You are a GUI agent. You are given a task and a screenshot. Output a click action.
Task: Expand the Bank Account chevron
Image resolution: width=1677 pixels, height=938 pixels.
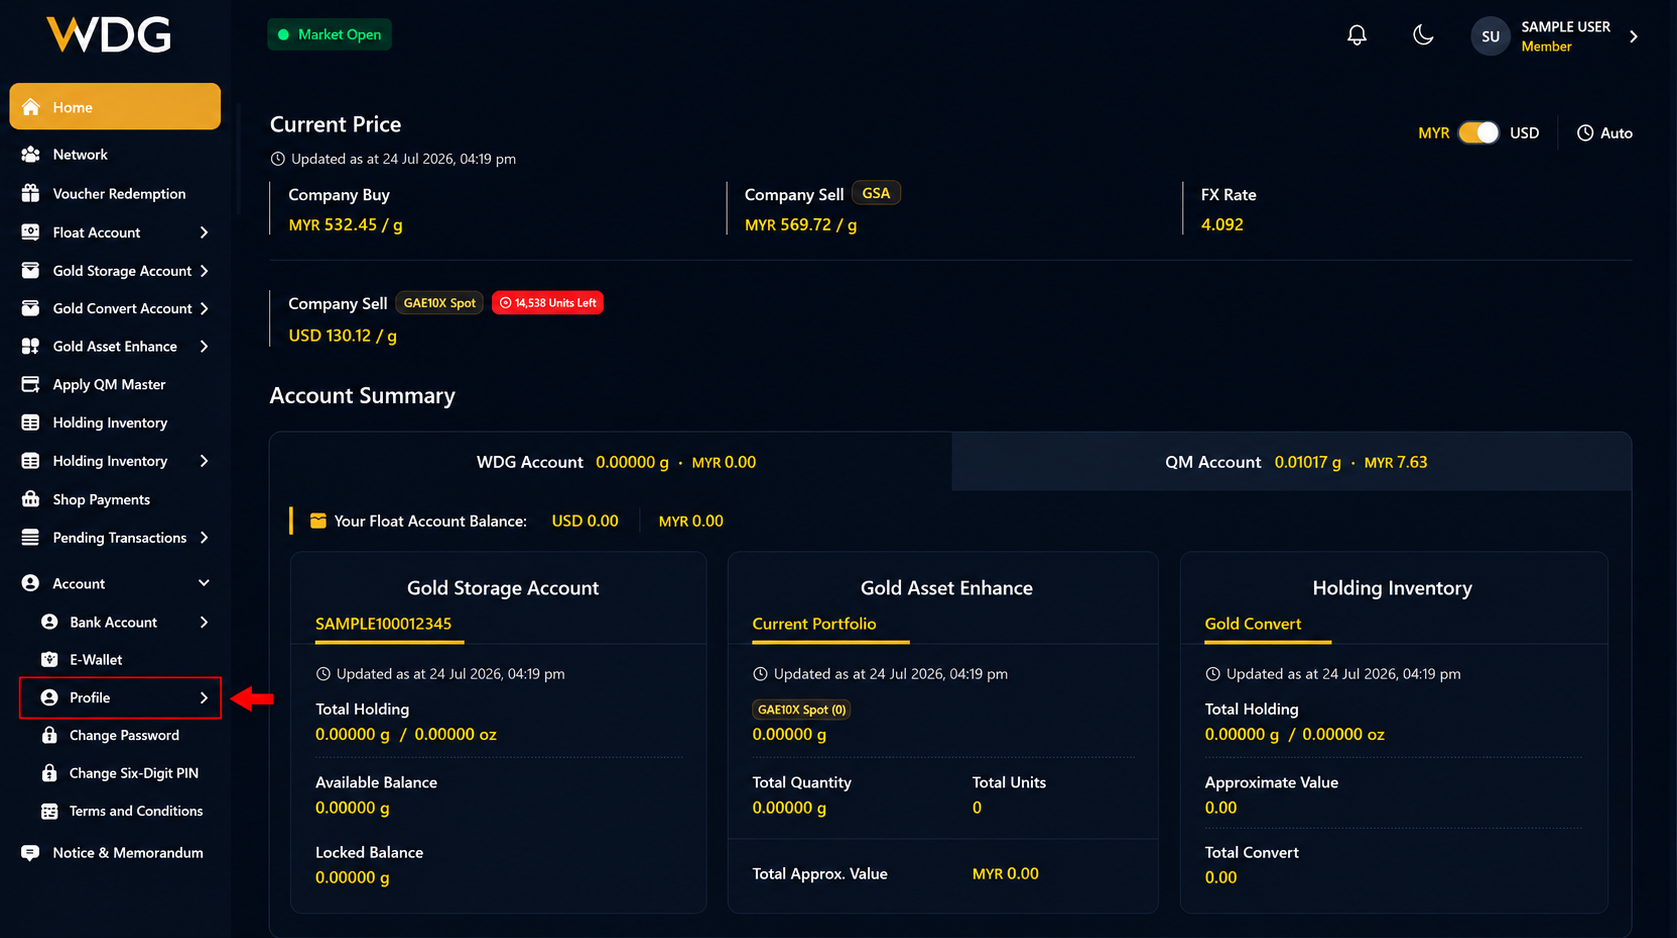[204, 622]
